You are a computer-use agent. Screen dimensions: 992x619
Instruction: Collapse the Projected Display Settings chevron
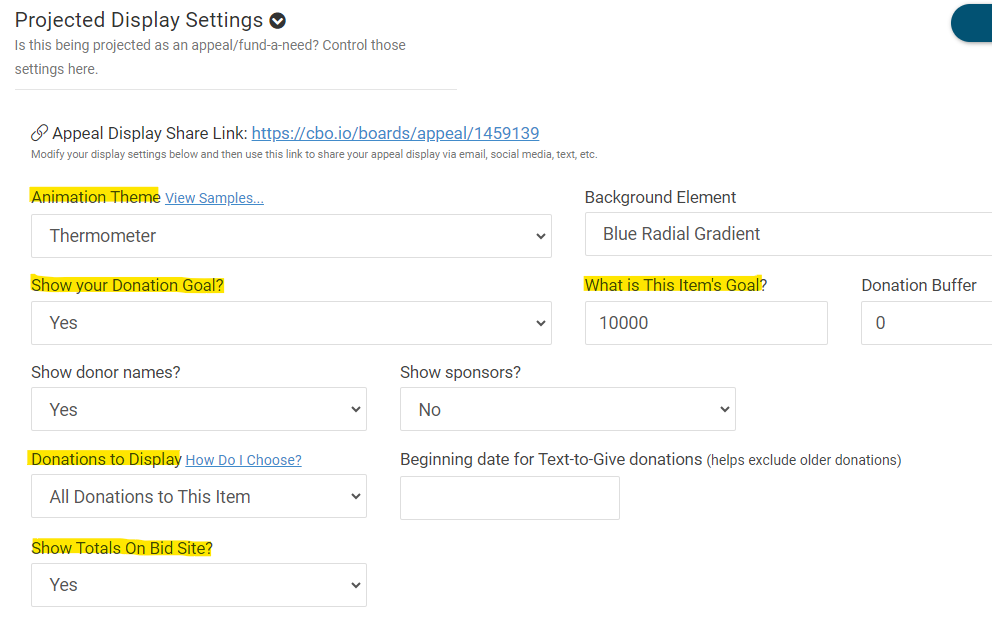tap(278, 21)
